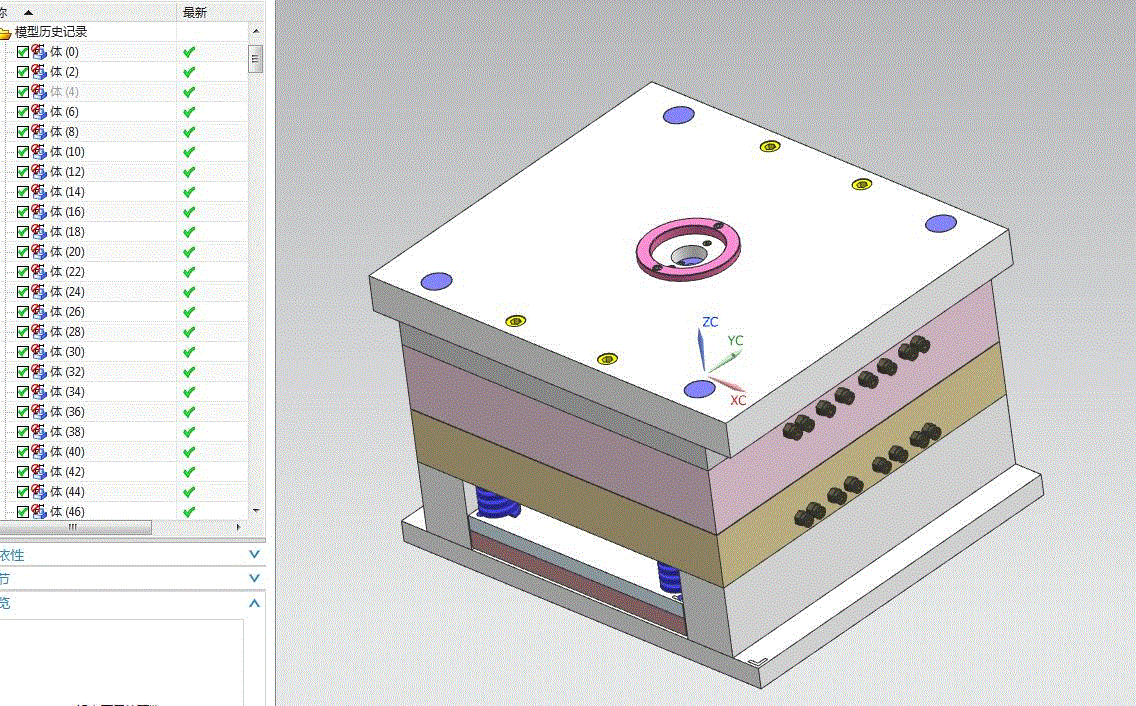
Task: Click the navigator scrollbar down arrow
Action: point(256,511)
